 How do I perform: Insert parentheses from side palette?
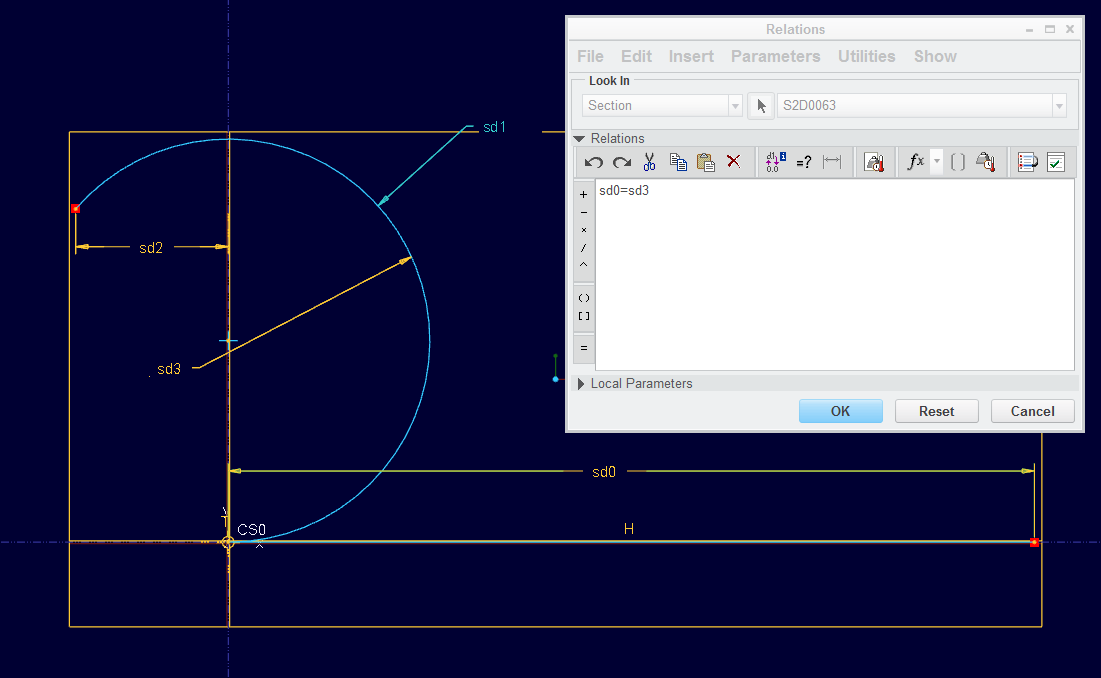584,298
